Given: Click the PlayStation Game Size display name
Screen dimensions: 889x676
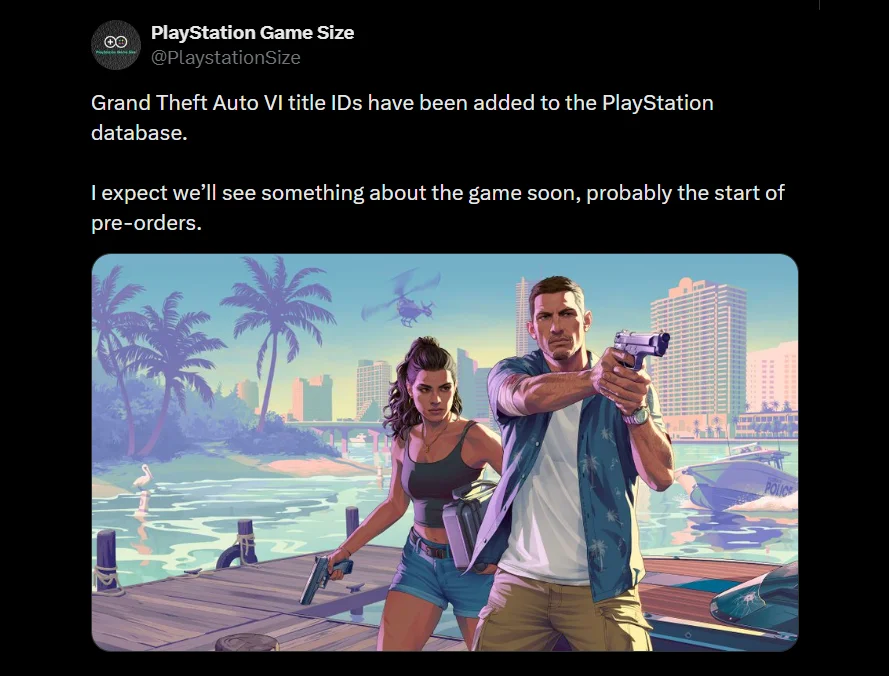Looking at the screenshot, I should (x=252, y=32).
